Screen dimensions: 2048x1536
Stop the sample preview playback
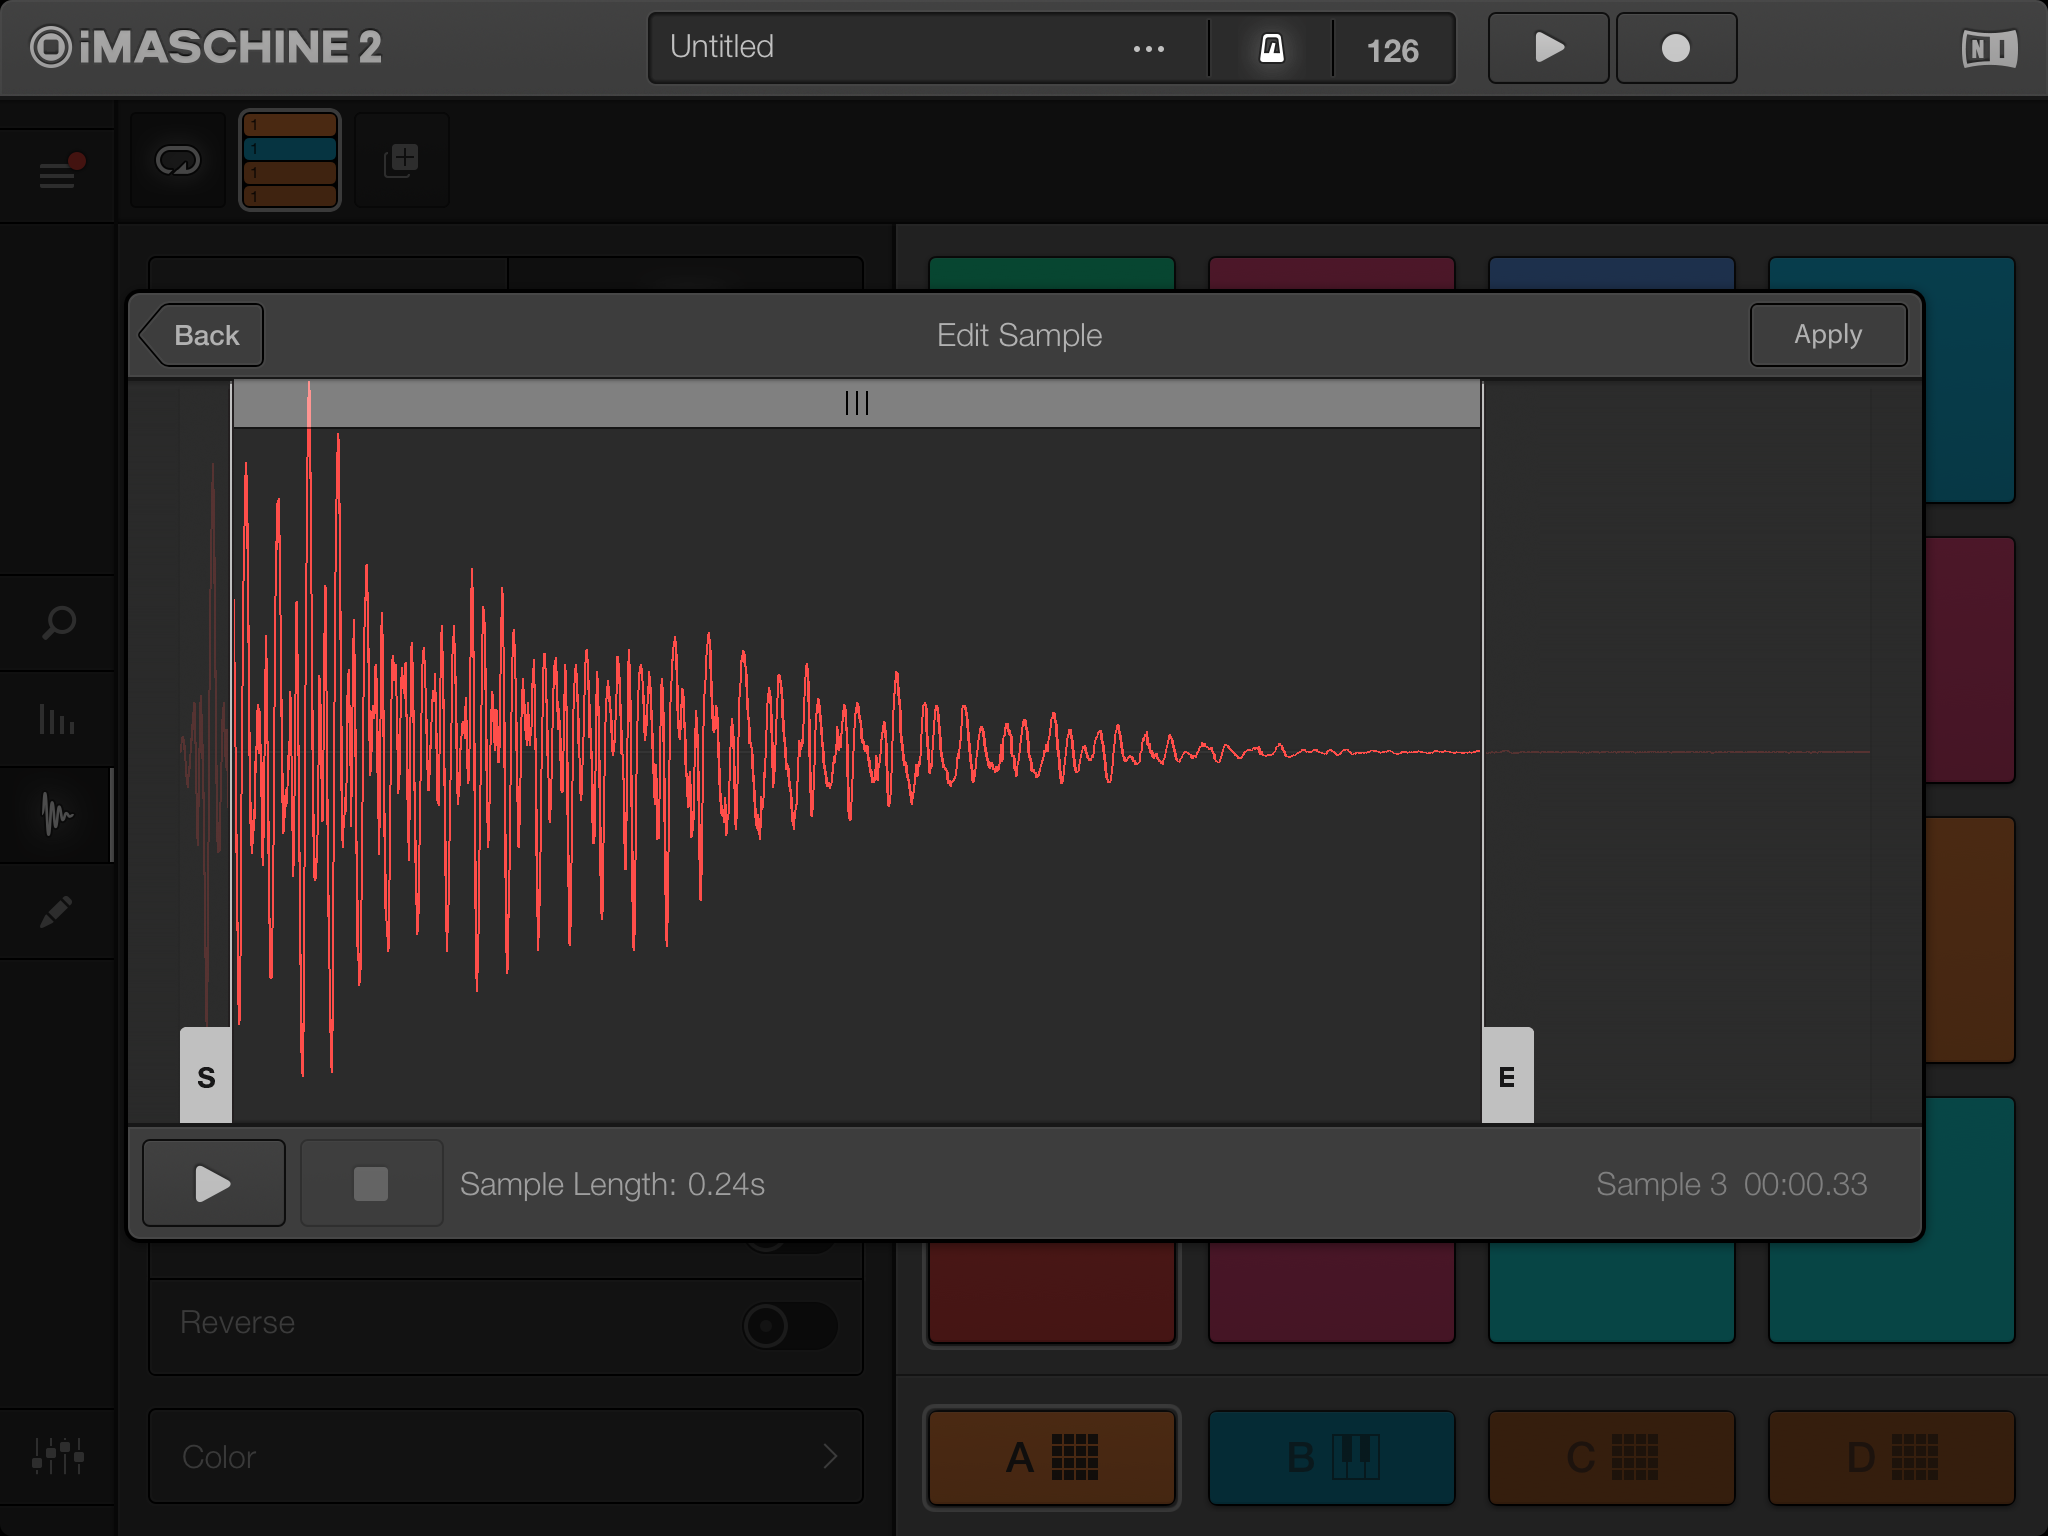pyautogui.click(x=371, y=1183)
